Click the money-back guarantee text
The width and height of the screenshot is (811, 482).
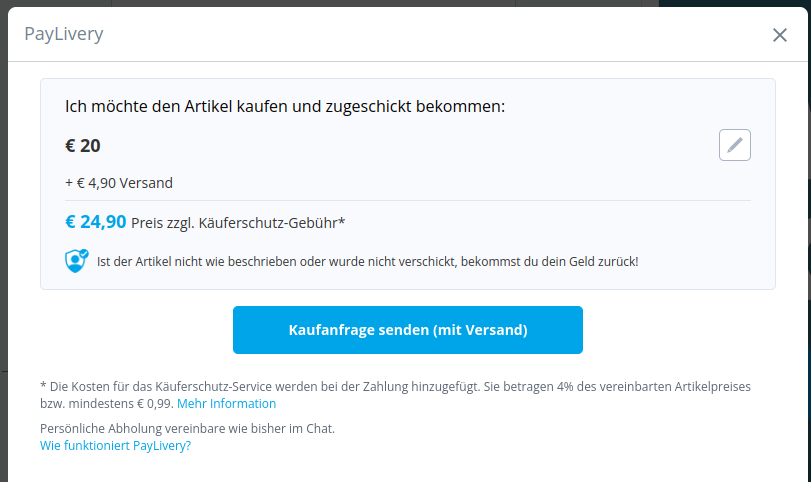pos(367,262)
